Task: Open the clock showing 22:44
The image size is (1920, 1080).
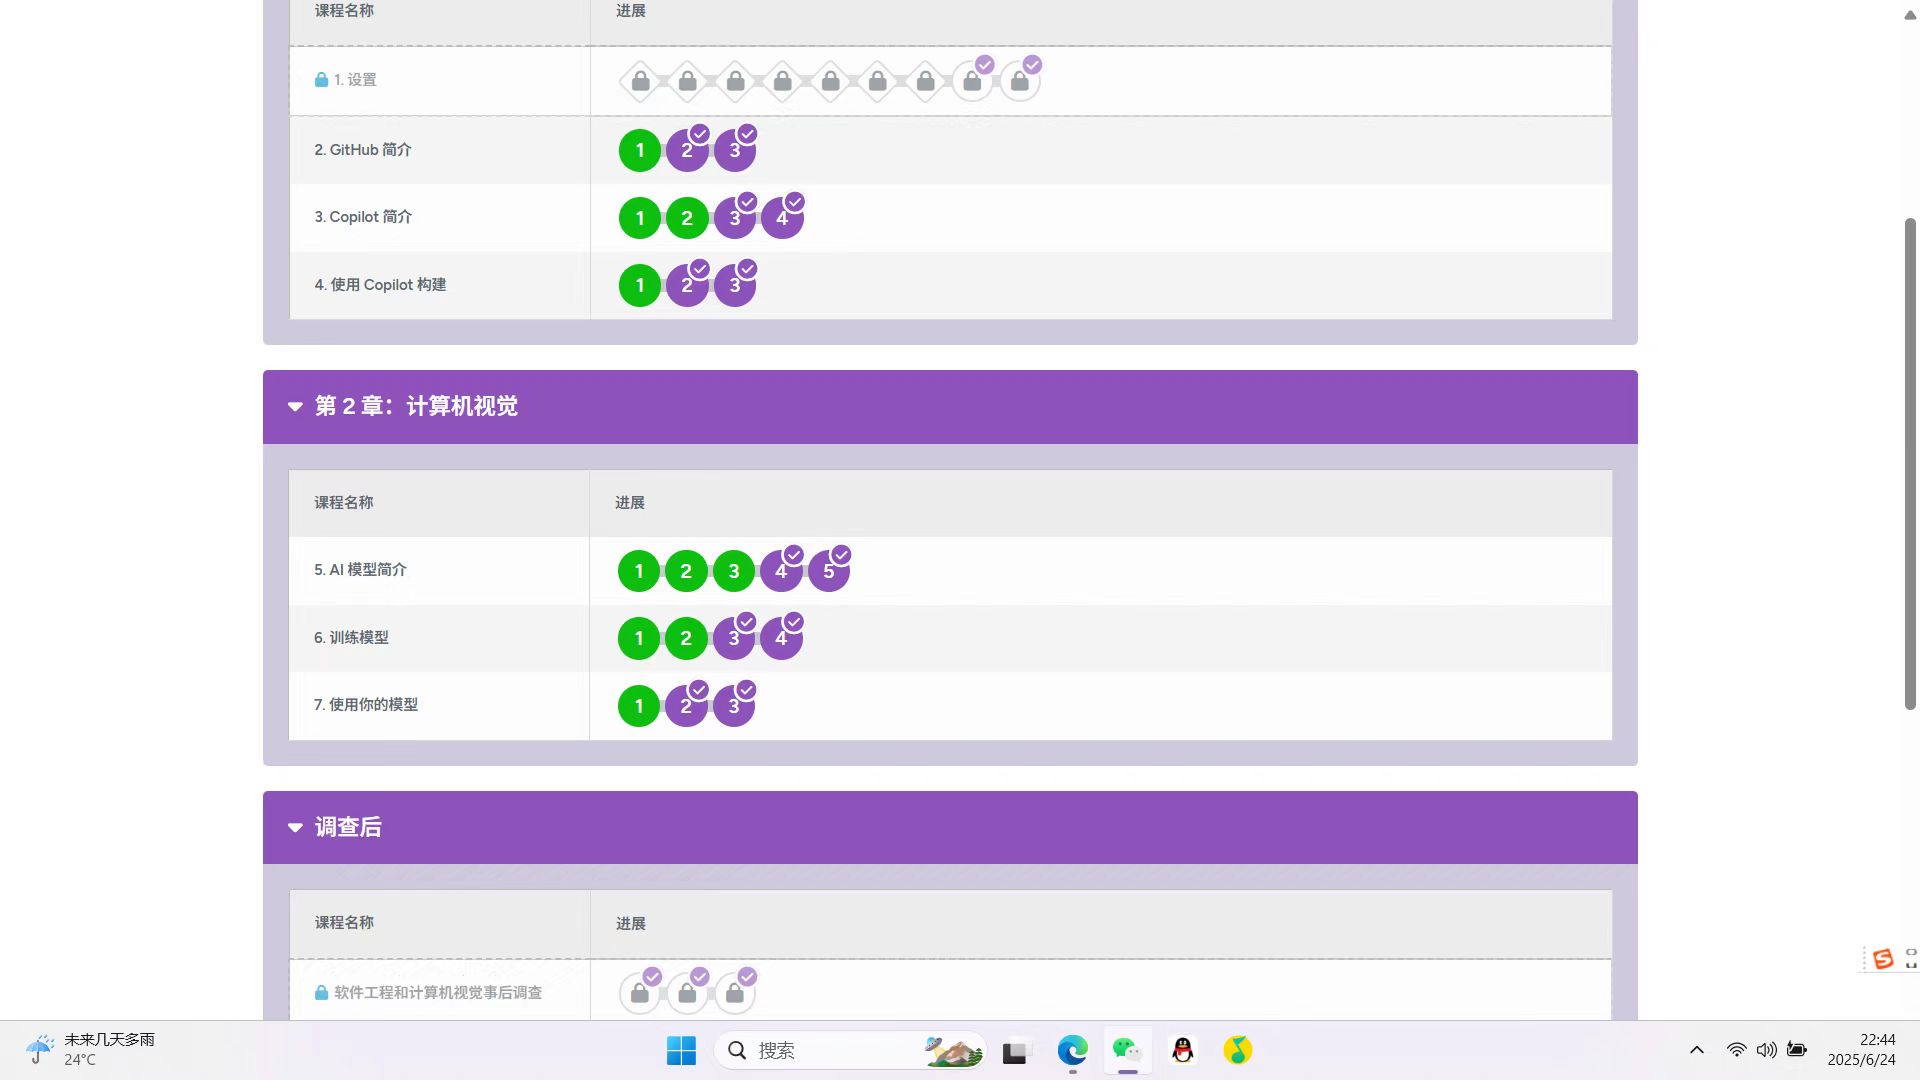Action: tap(1861, 1050)
